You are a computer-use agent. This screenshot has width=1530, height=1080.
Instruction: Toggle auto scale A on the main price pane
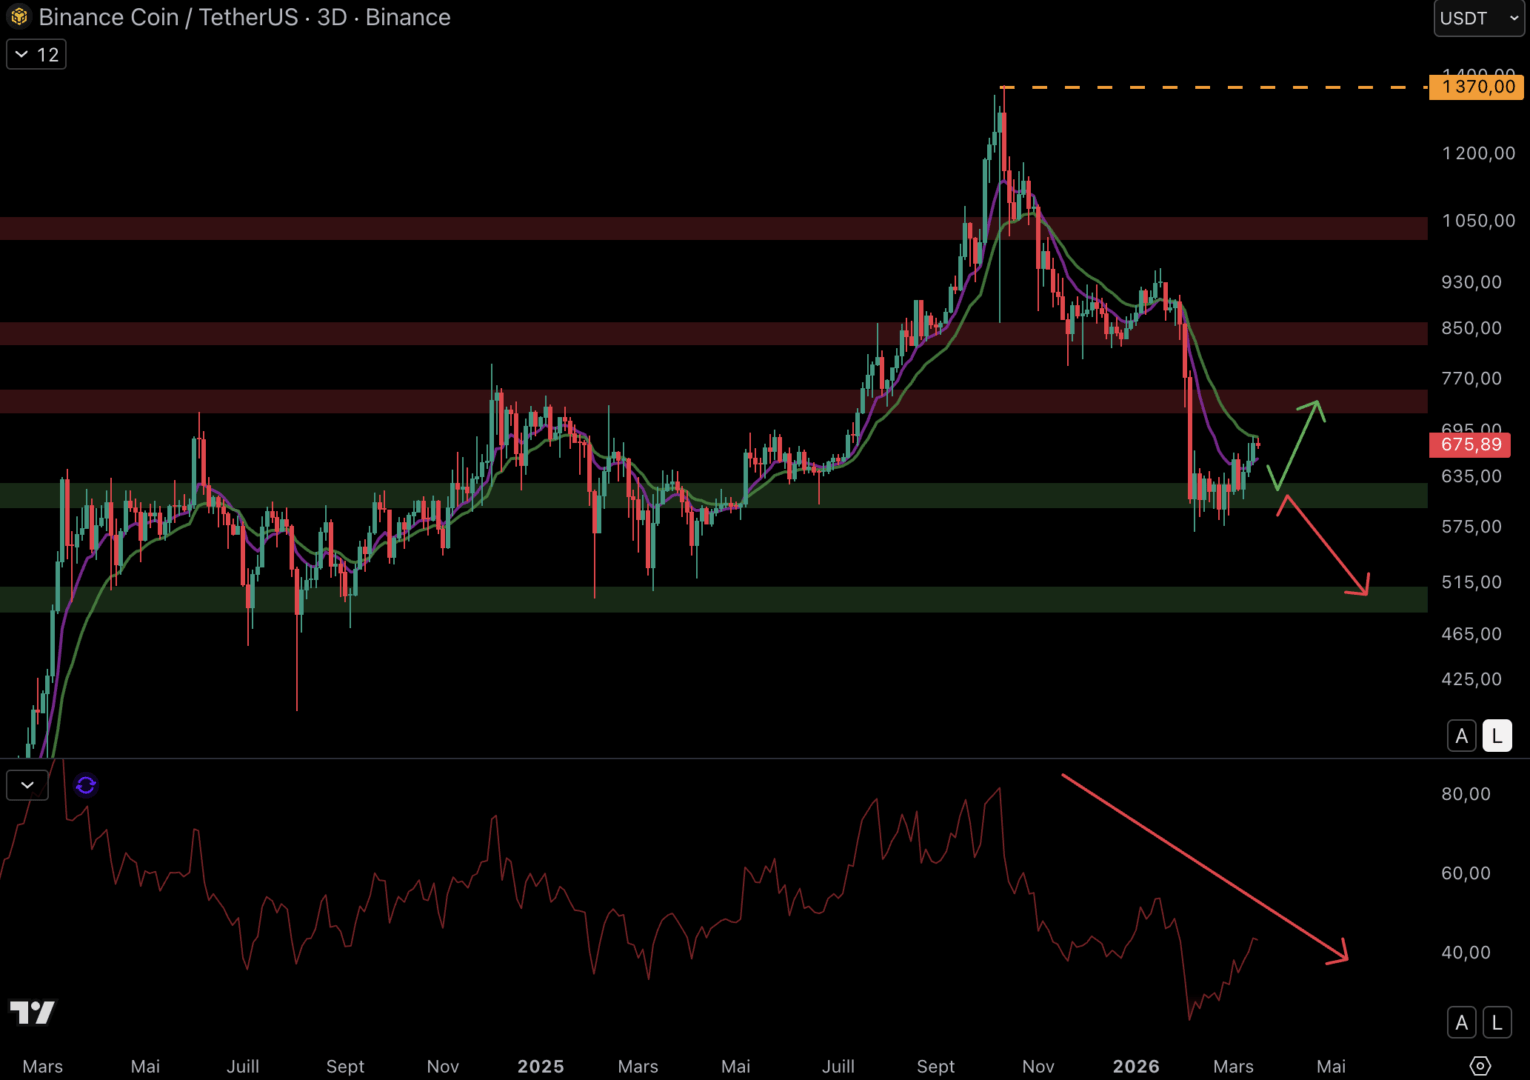pyautogui.click(x=1461, y=736)
